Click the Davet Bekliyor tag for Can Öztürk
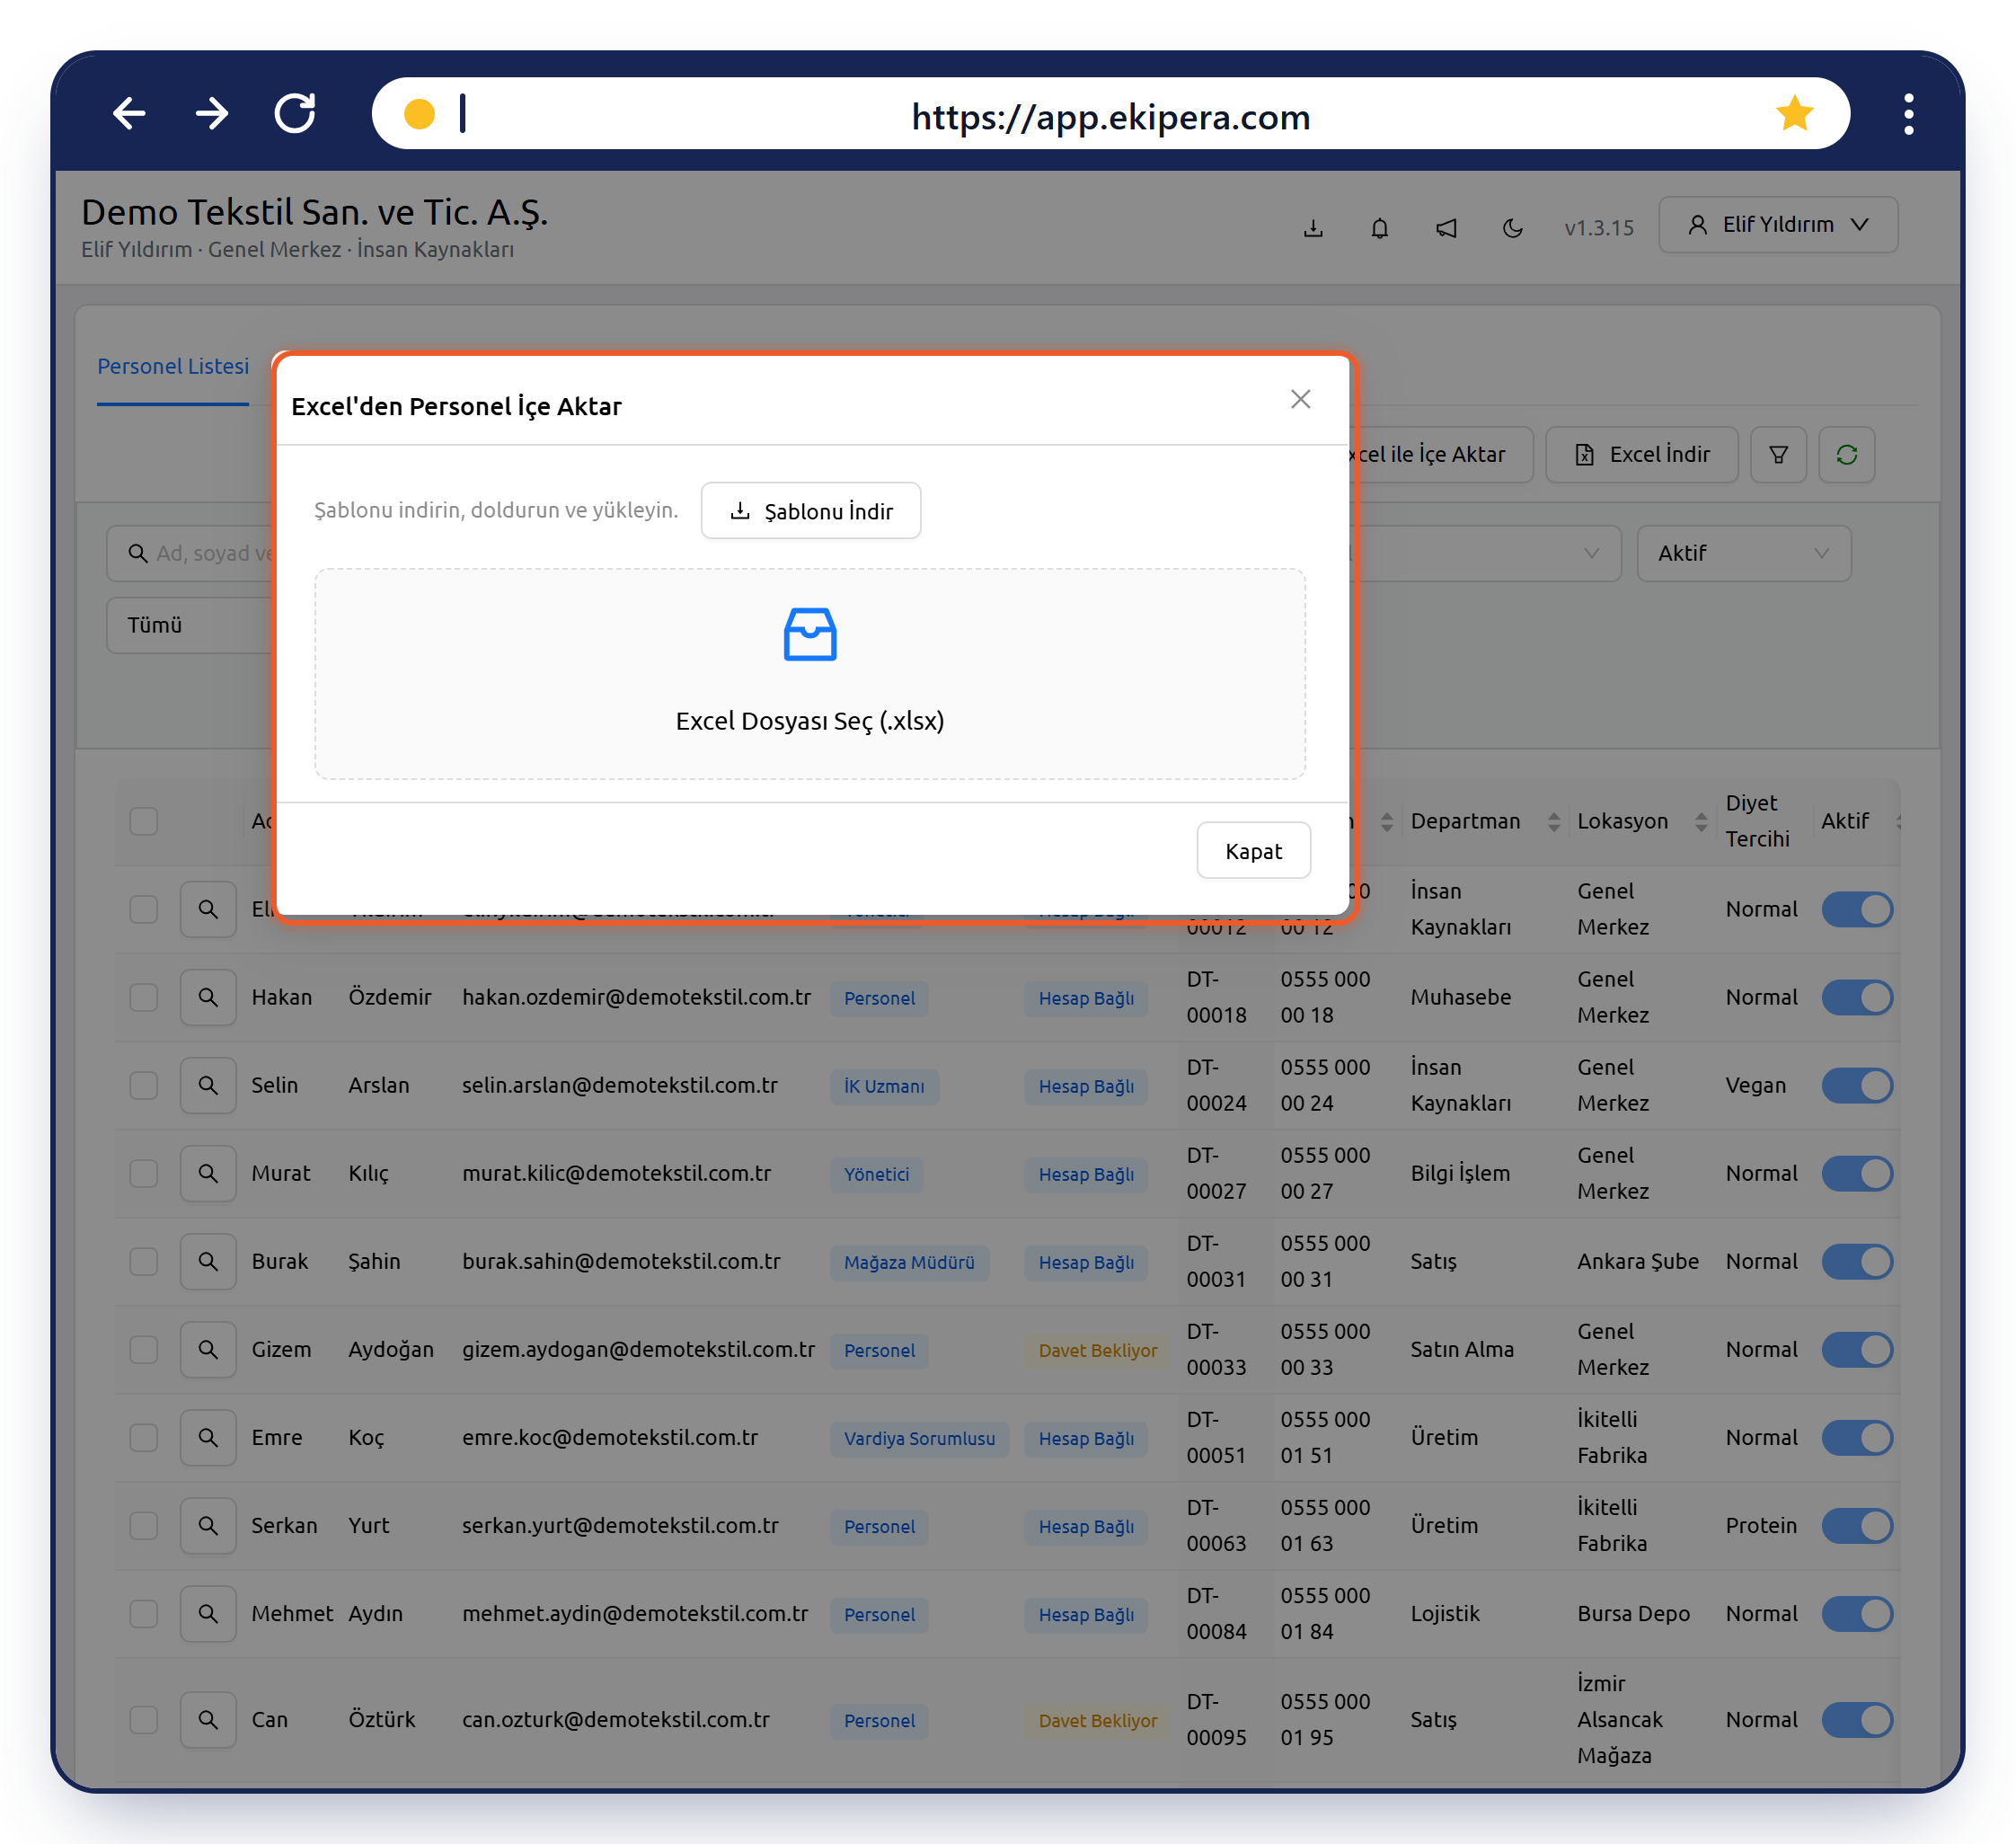The width and height of the screenshot is (2016, 1844). tap(1097, 1720)
